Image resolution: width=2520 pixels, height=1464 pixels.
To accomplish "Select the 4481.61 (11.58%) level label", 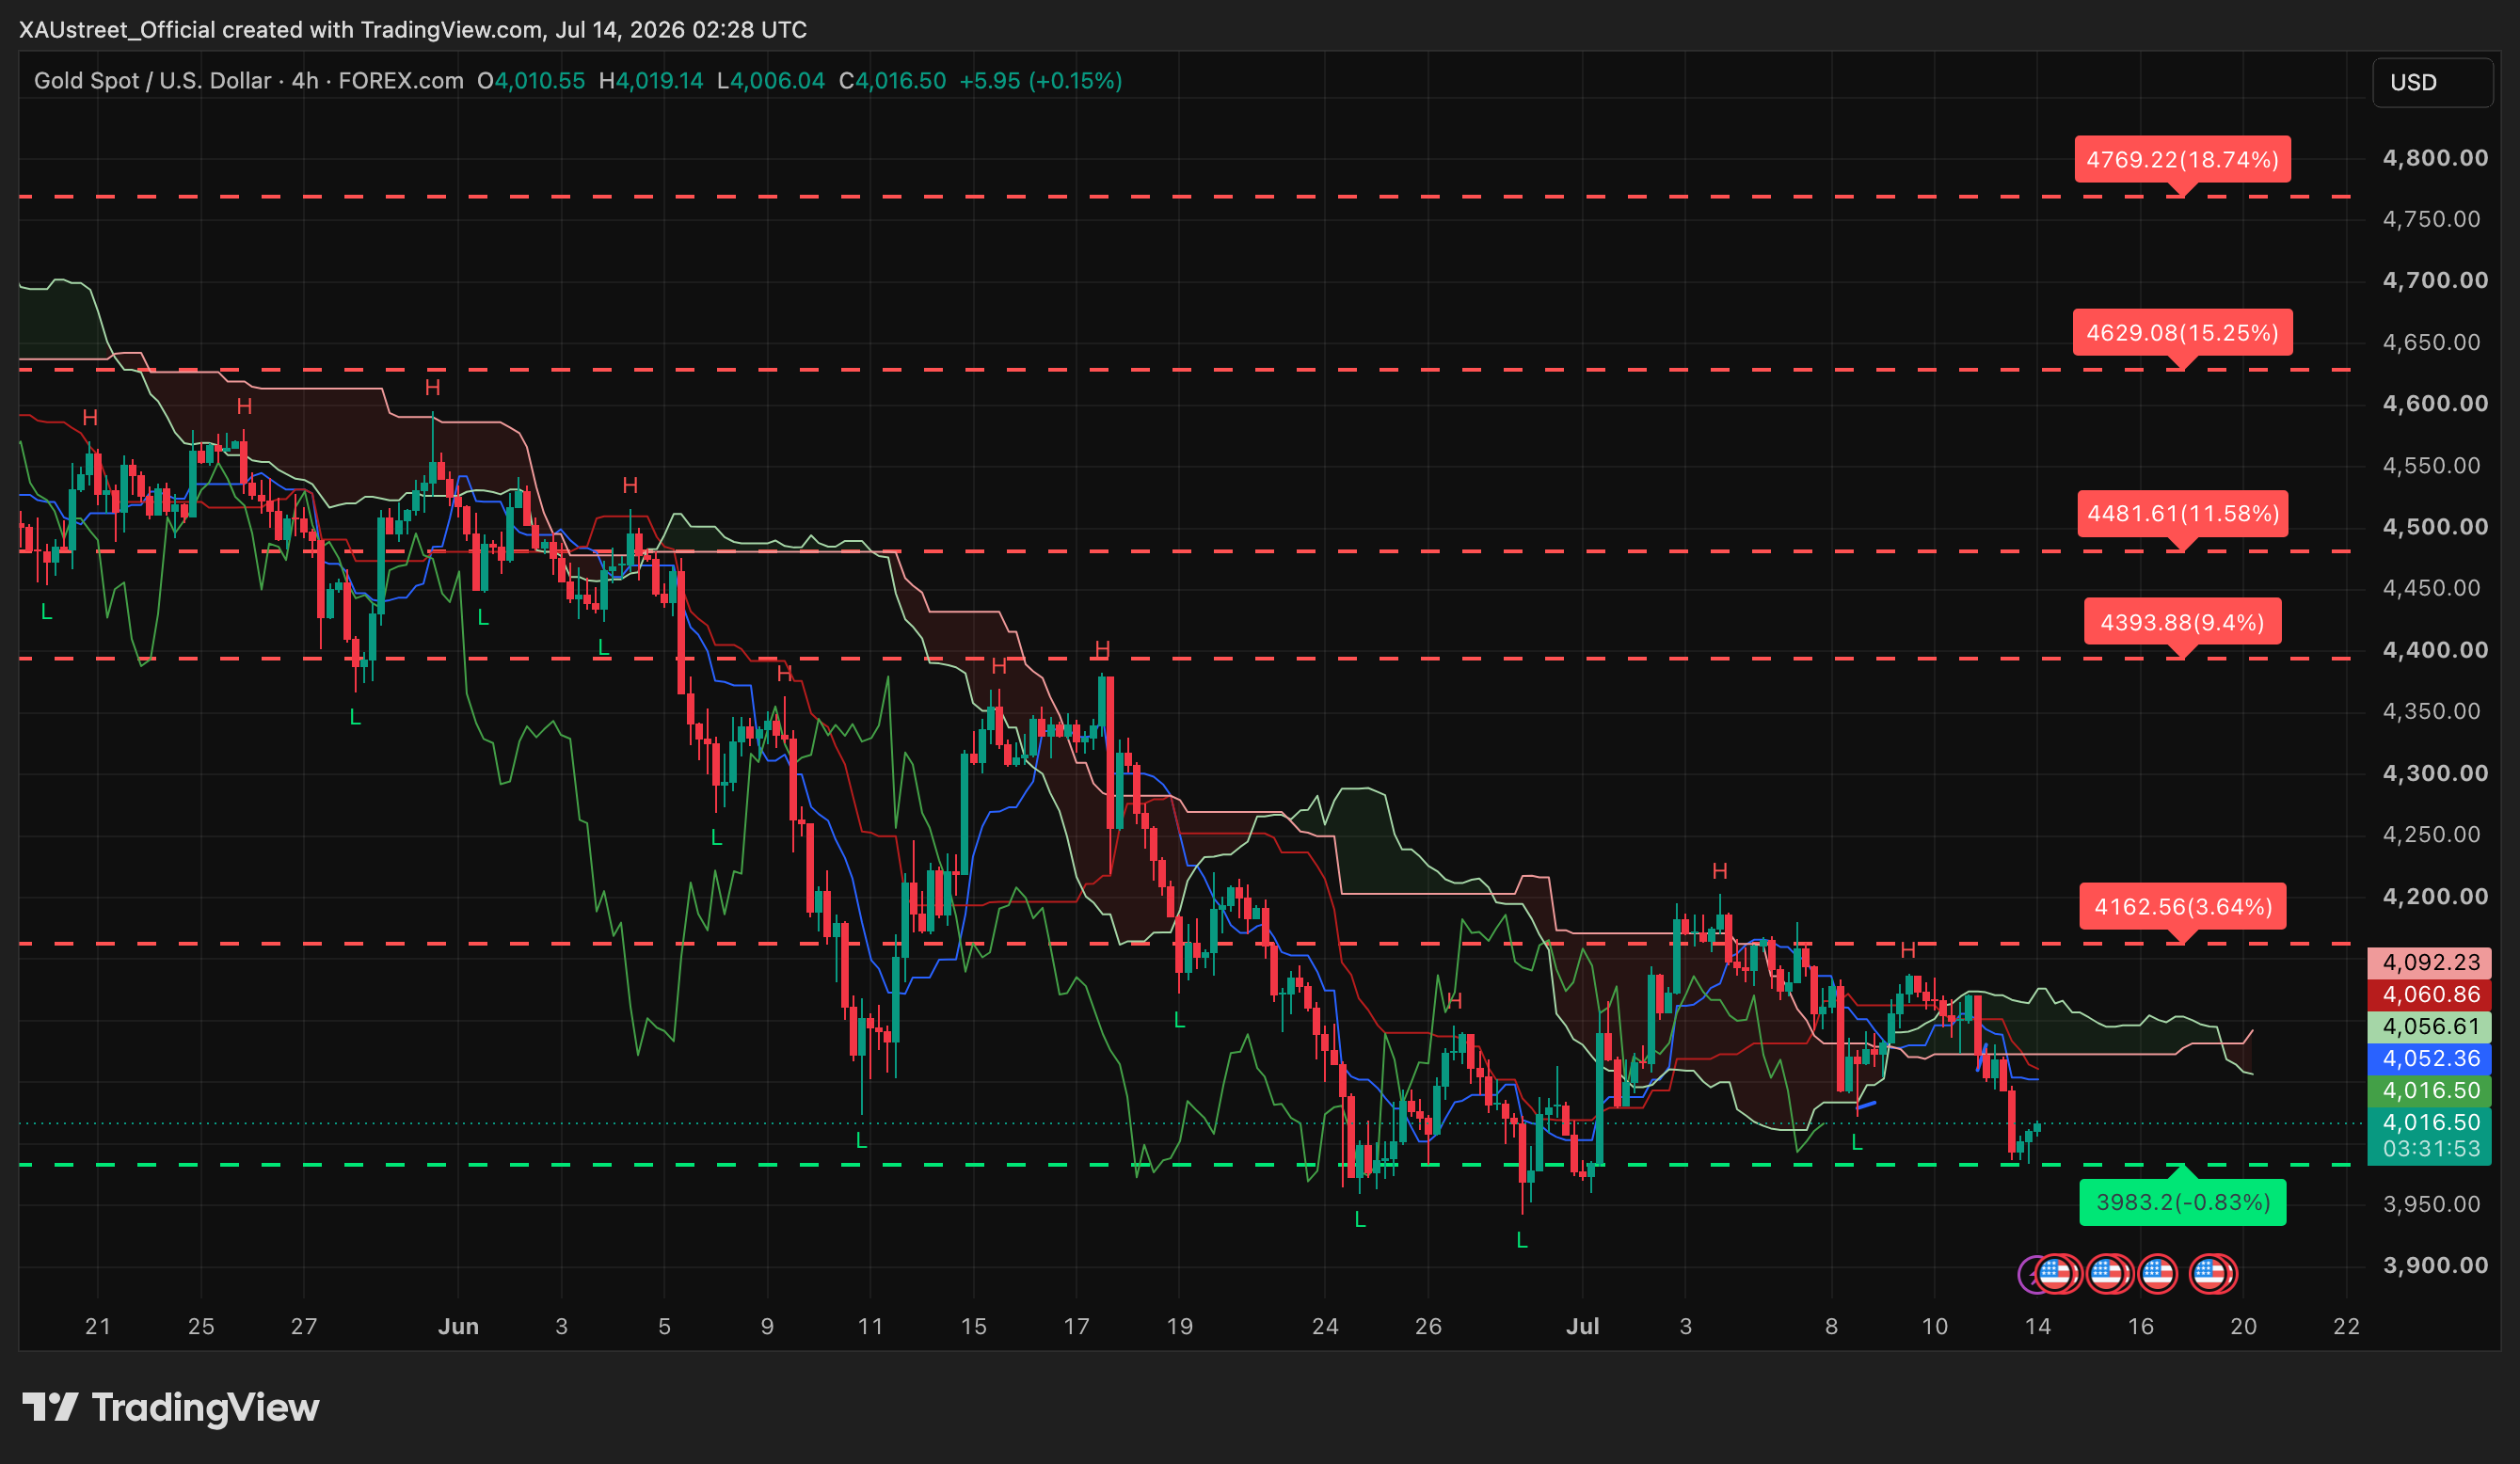I will [x=2182, y=514].
